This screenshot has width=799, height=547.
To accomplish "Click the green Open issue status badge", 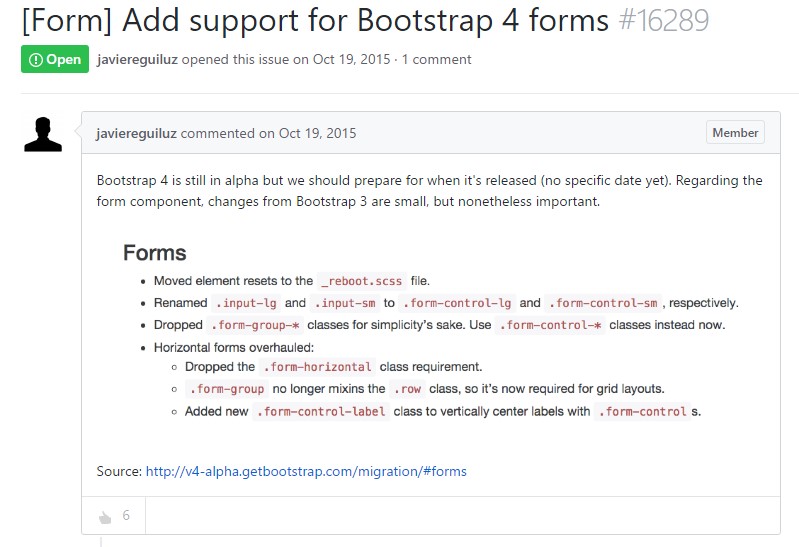I will click(x=55, y=59).
